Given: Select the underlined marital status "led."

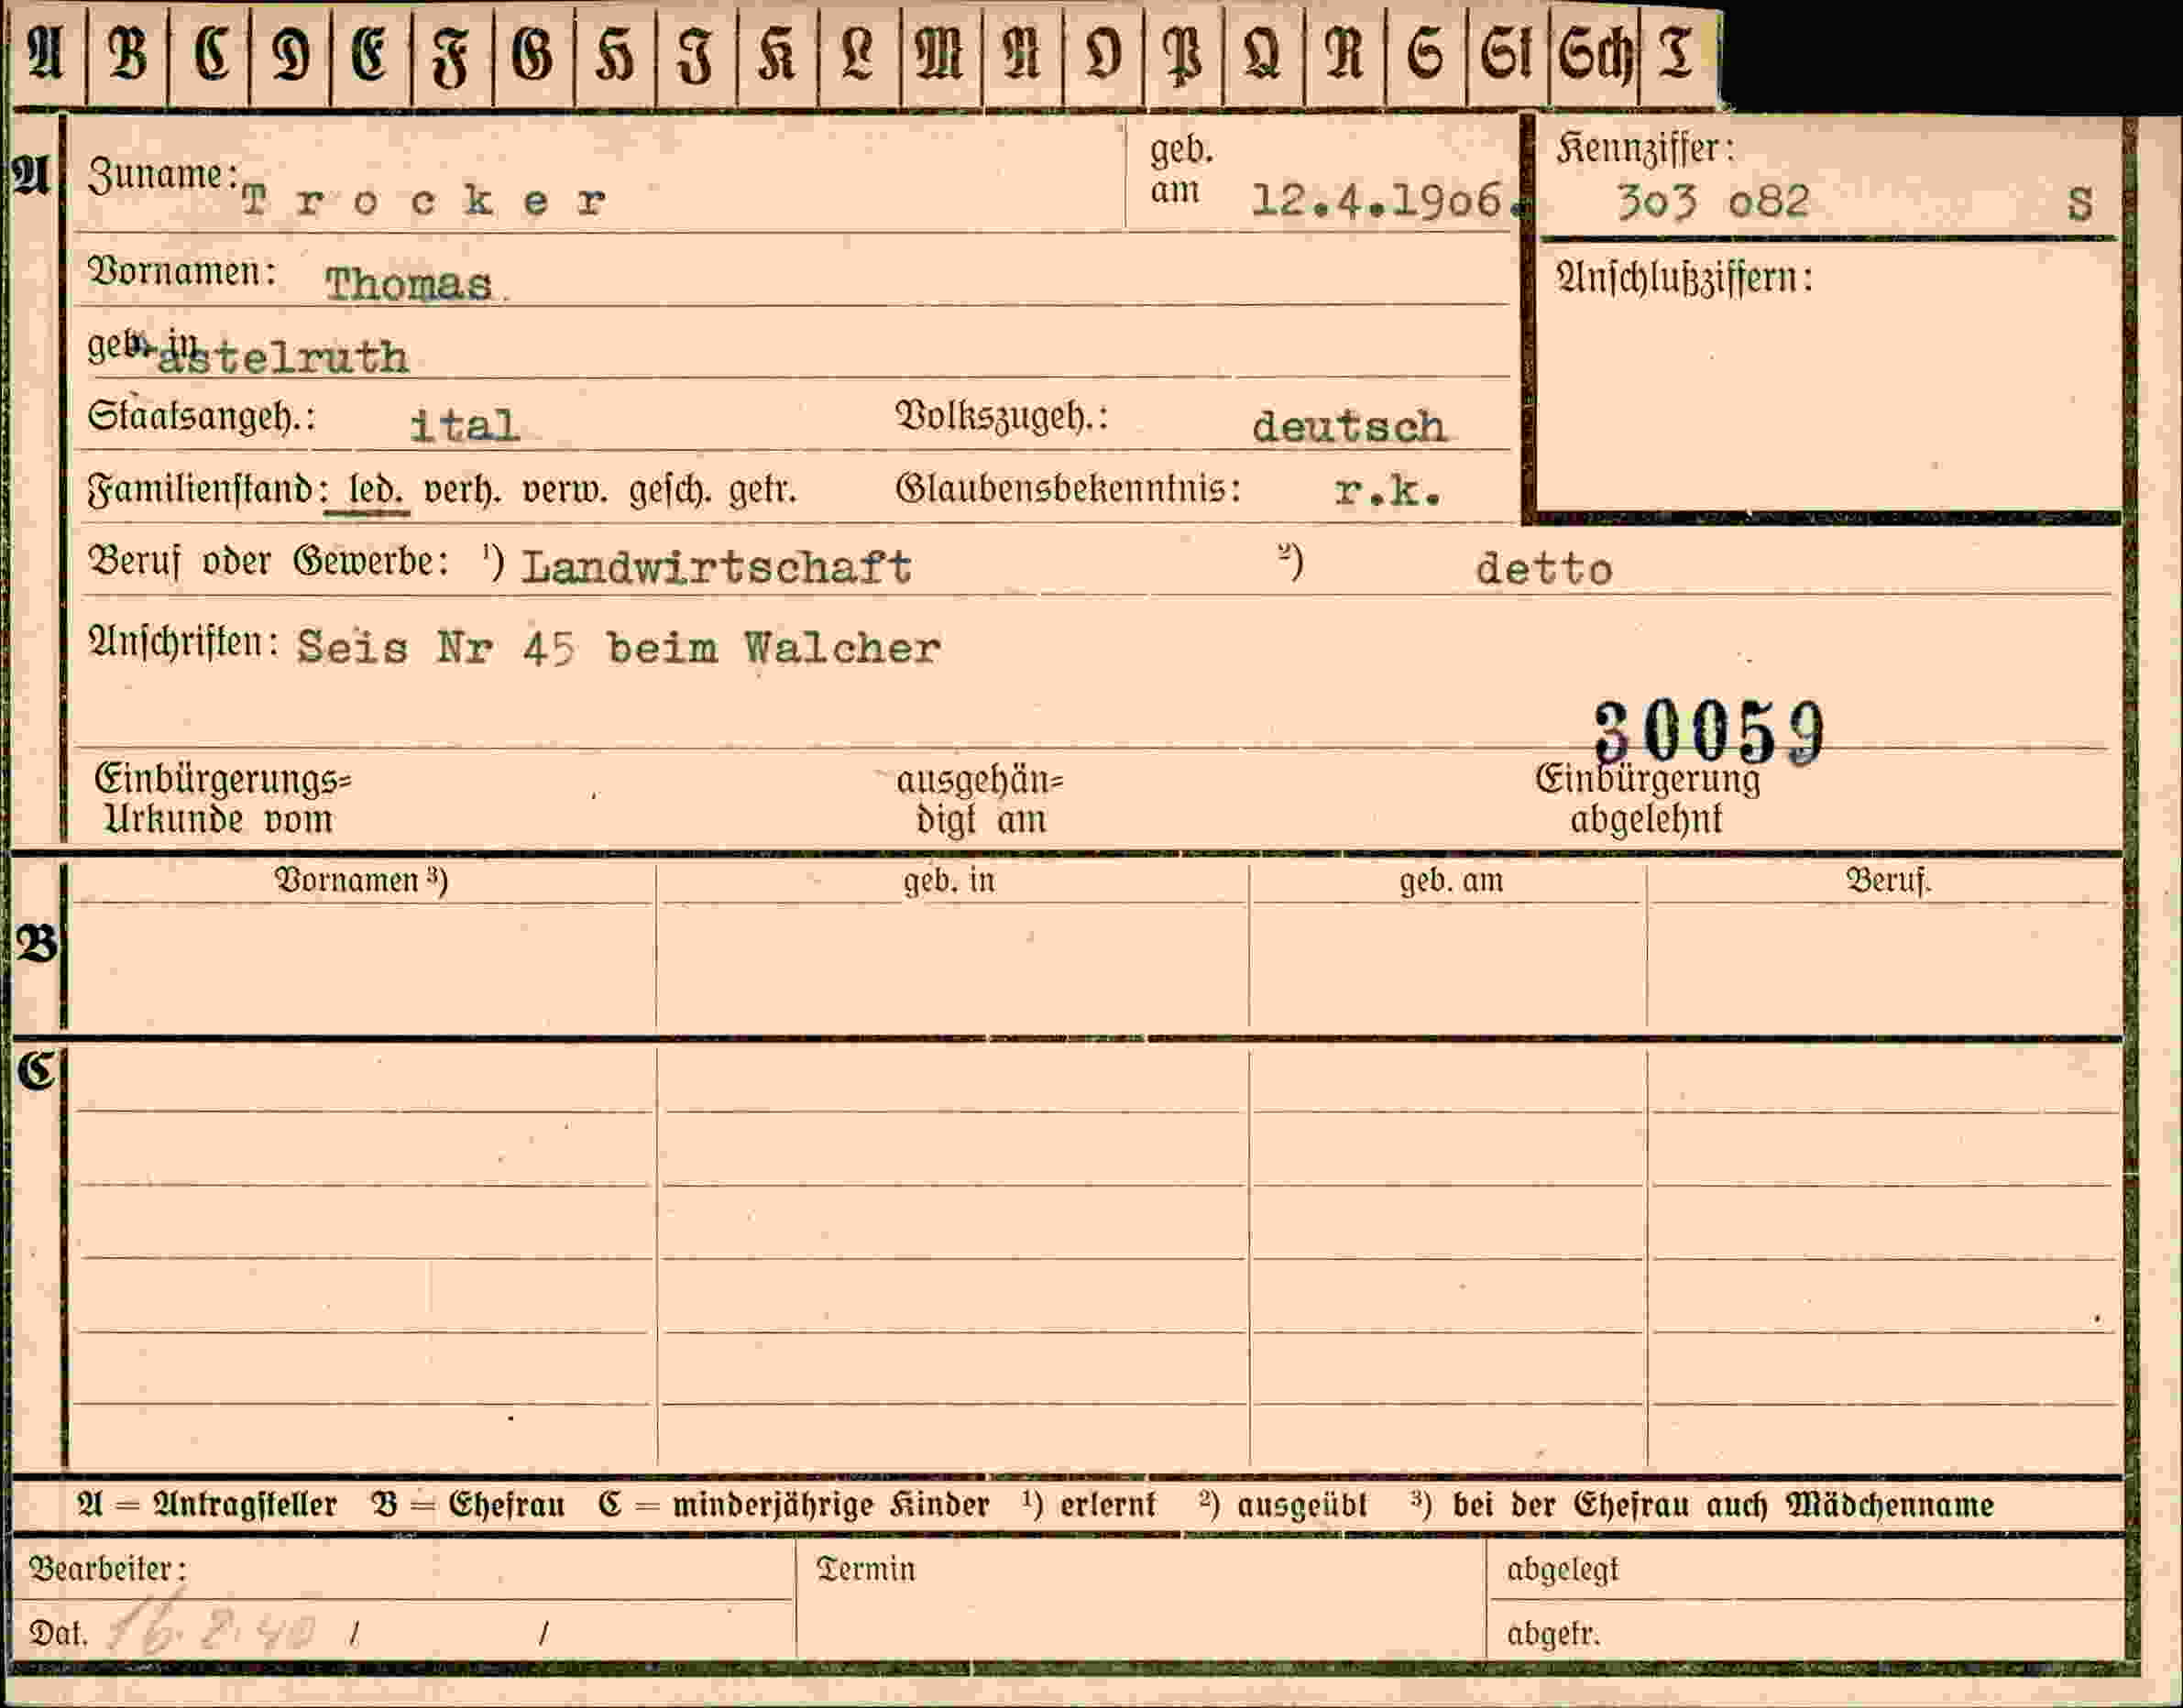Looking at the screenshot, I should pos(375,491).
